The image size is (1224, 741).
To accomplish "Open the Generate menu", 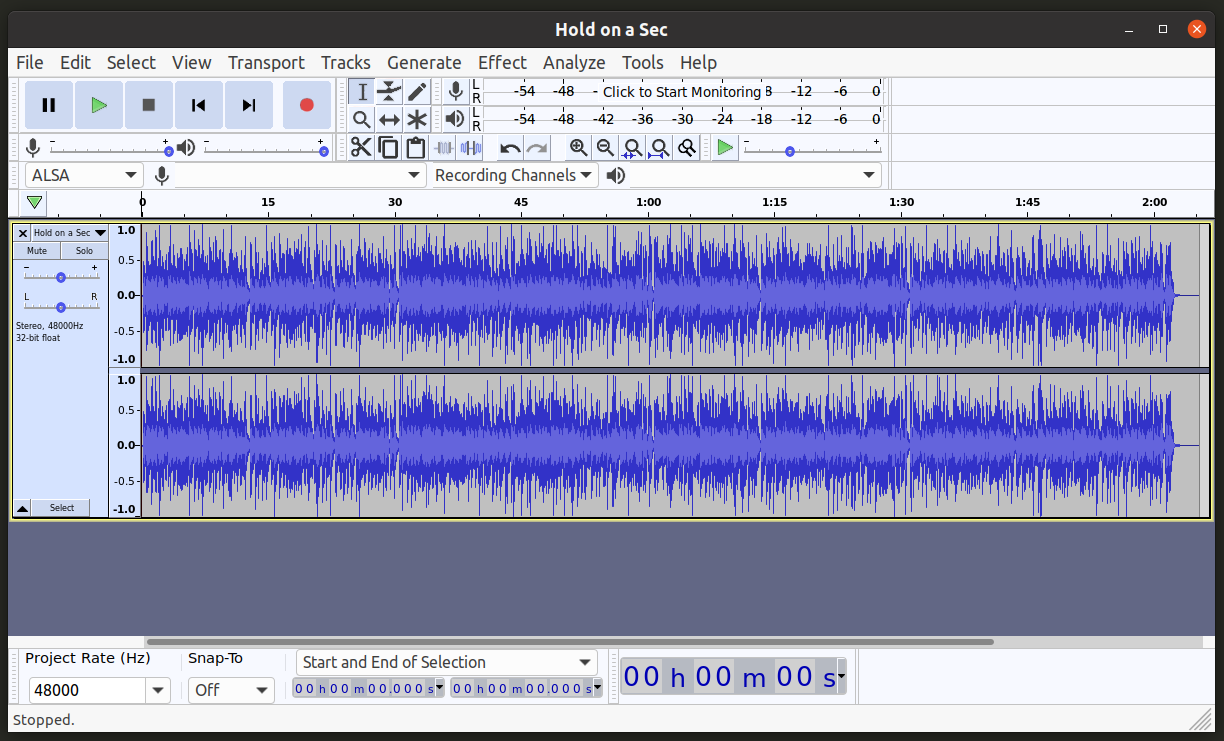I will [424, 62].
